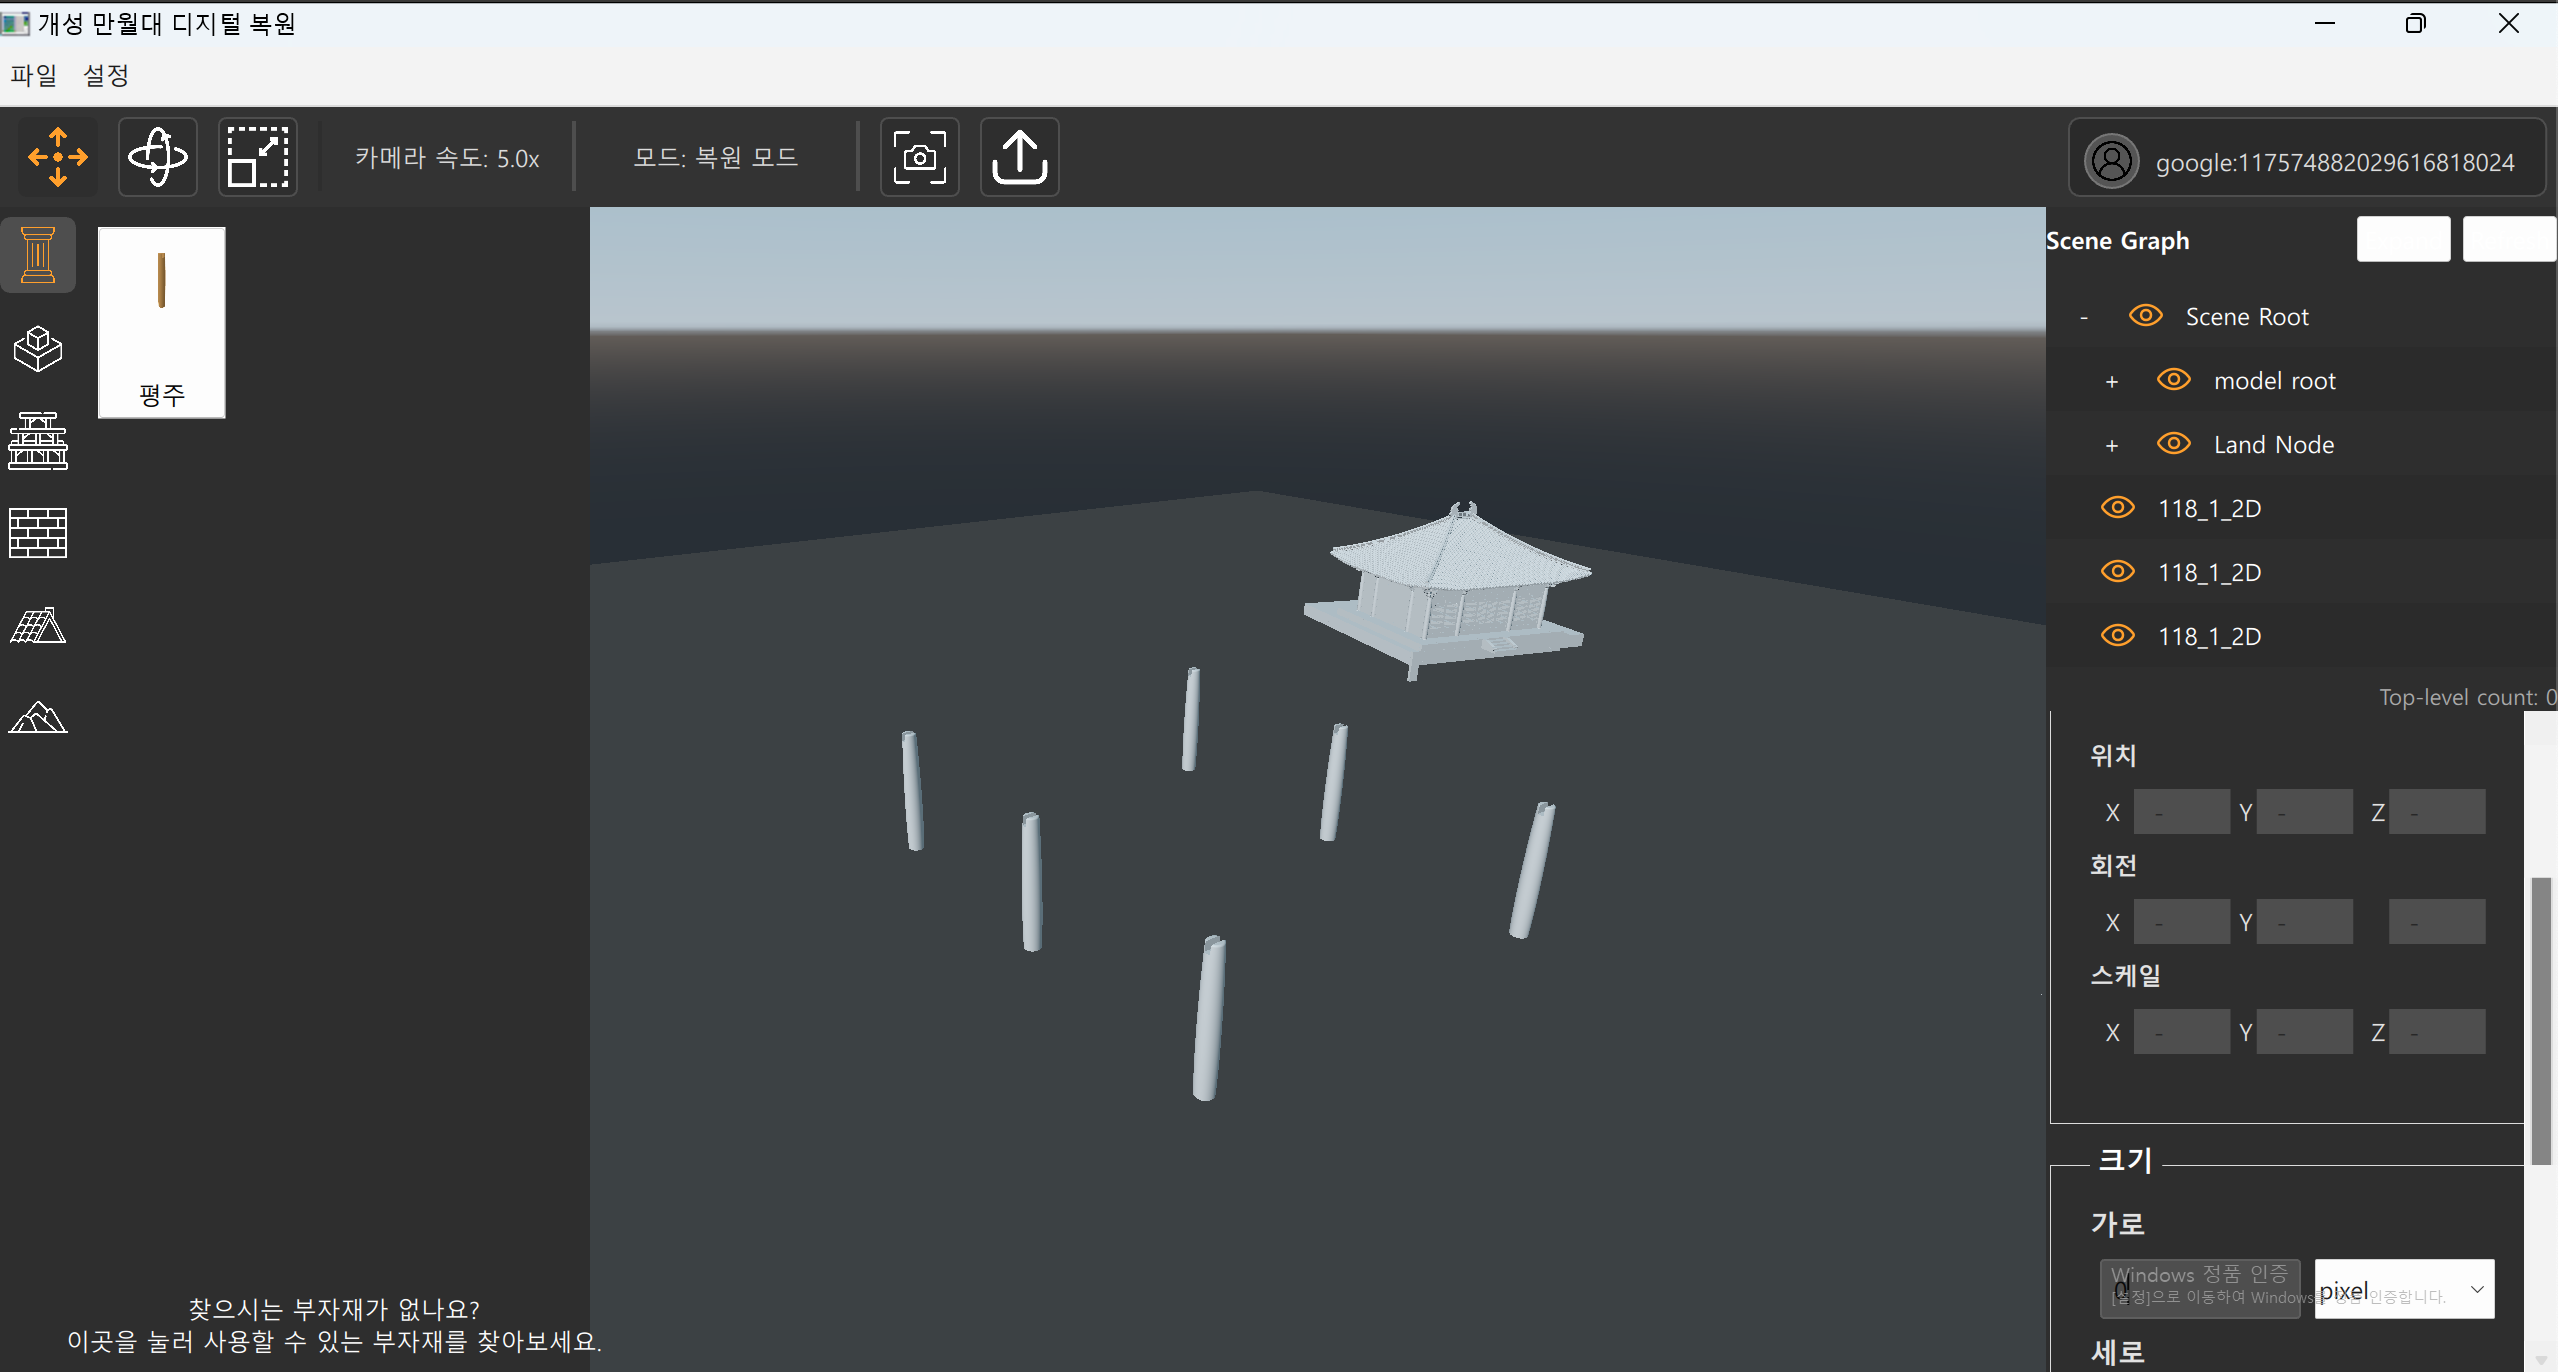
Task: Open the 설정 menu
Action: [106, 75]
